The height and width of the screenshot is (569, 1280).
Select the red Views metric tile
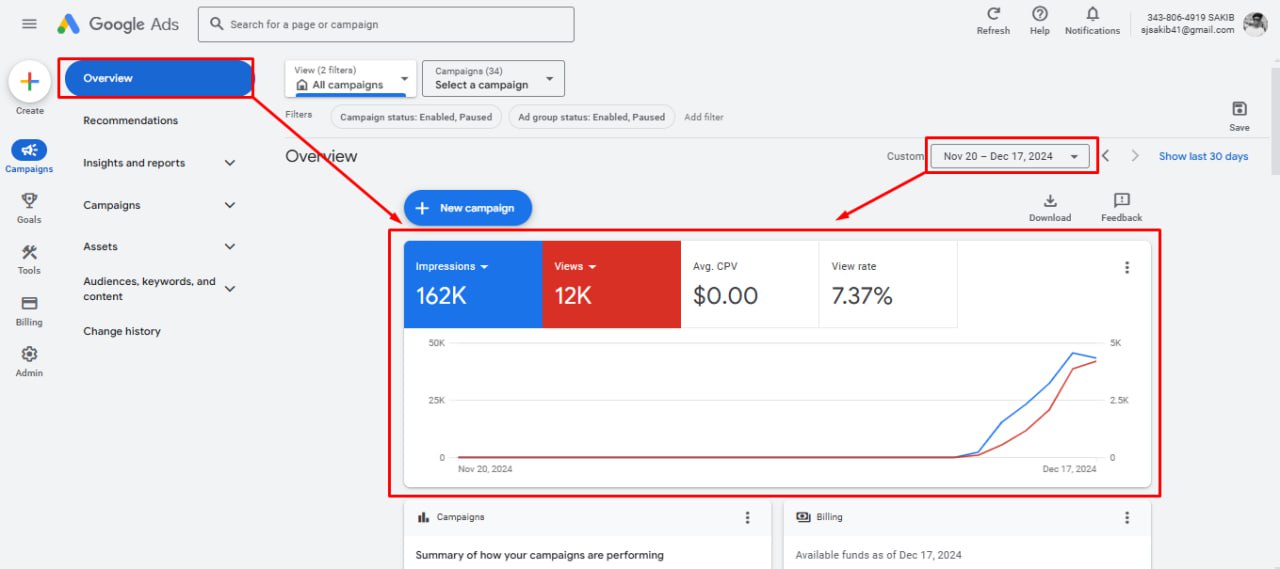[x=611, y=284]
